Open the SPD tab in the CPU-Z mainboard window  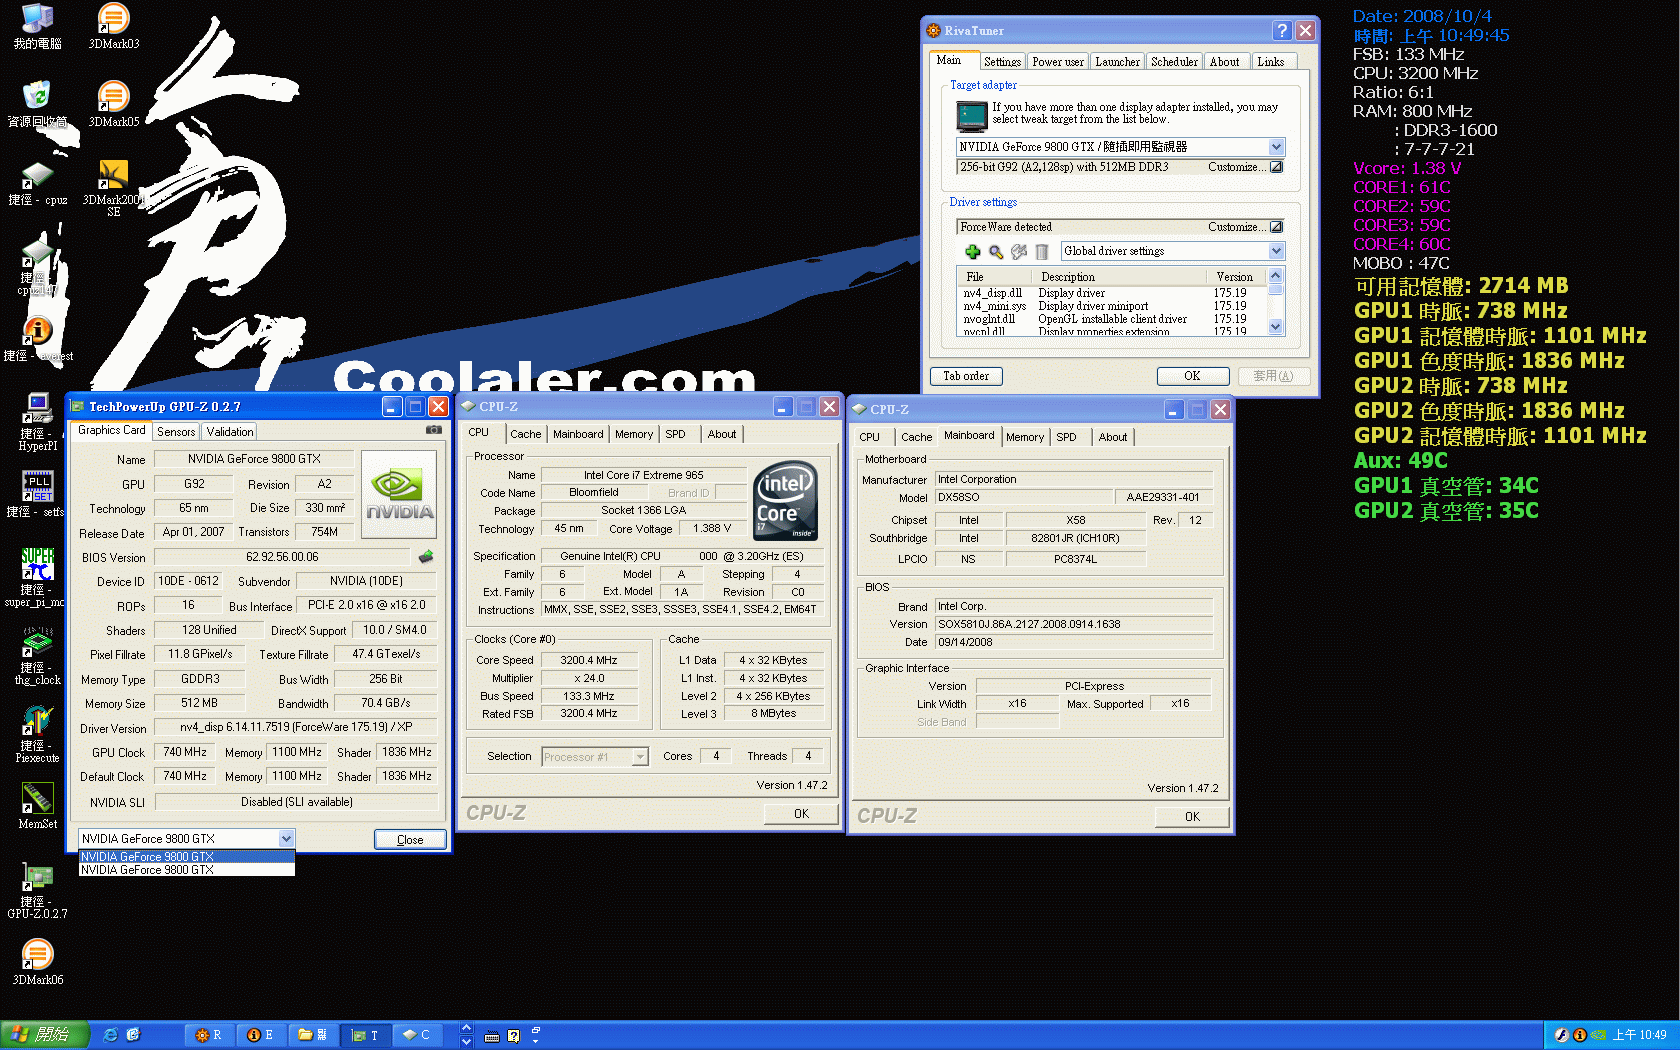[x=1067, y=437]
